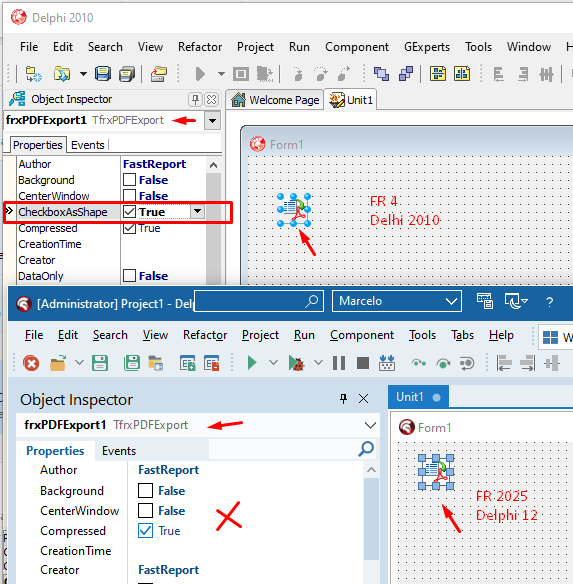Click Delphi 2010 inspector scroll up arrow
Screen dimensions: 573x584
click(213, 165)
